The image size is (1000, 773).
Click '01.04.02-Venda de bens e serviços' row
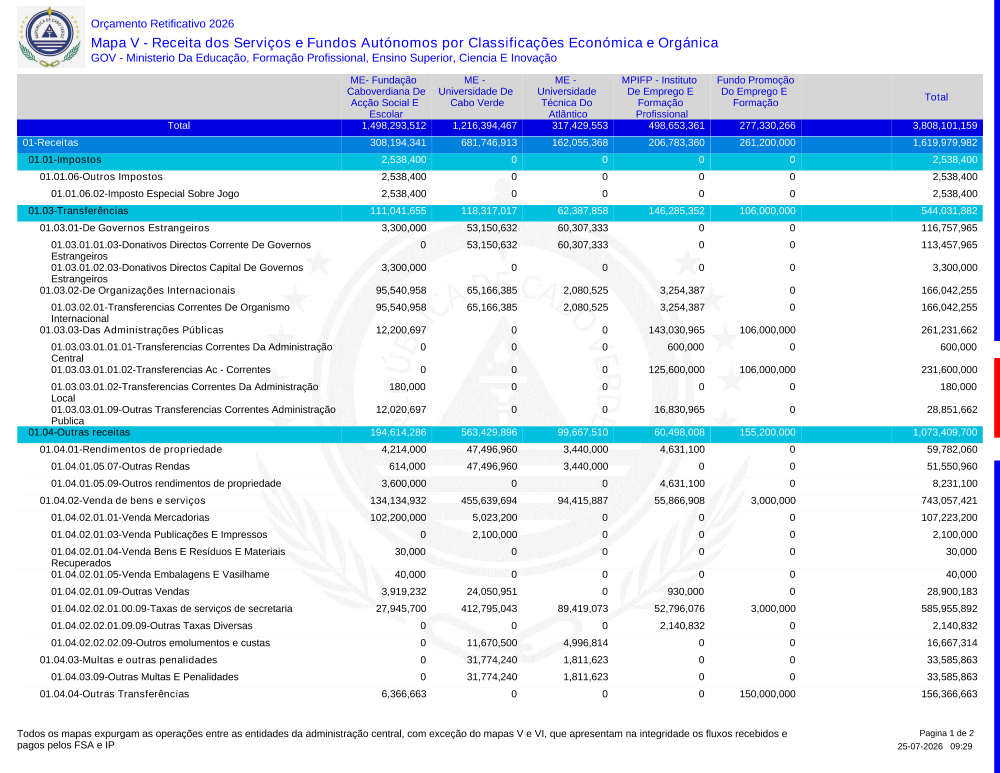(x=499, y=501)
